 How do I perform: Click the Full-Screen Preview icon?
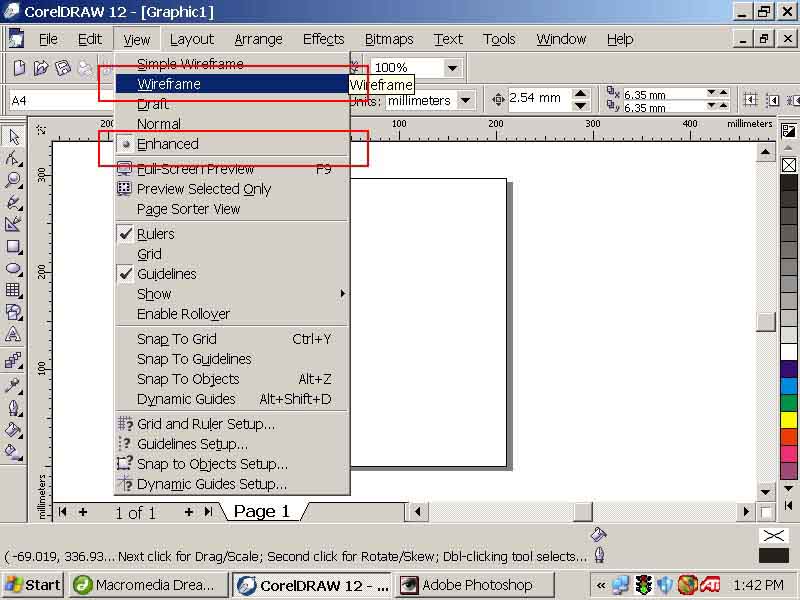click(x=124, y=169)
